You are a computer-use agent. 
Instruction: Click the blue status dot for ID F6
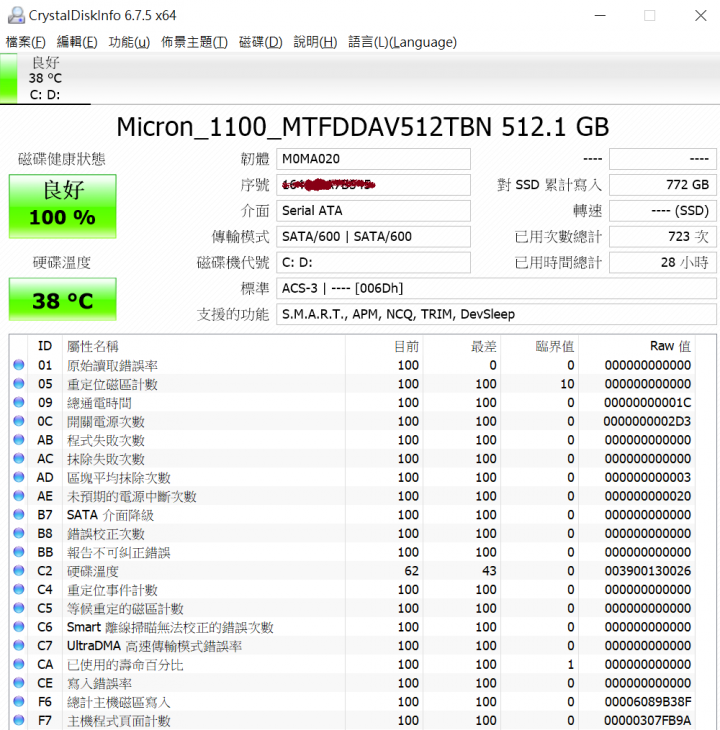(x=19, y=702)
